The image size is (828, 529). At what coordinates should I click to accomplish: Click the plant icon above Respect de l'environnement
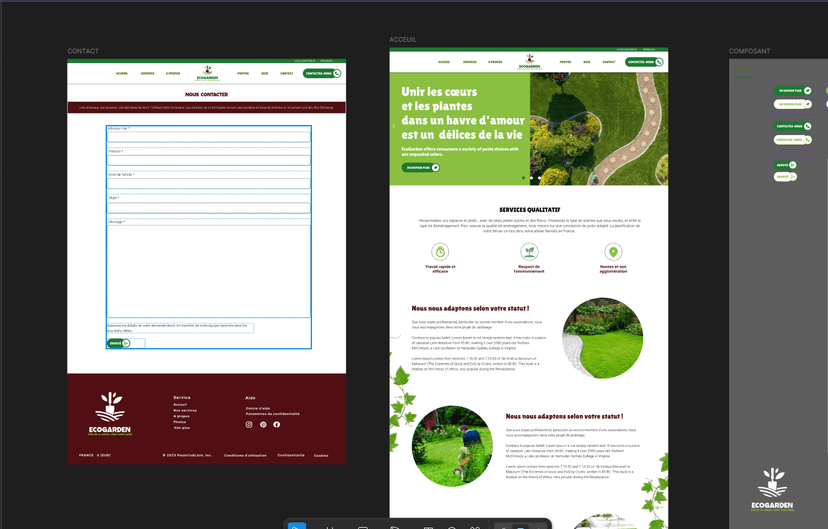(529, 252)
